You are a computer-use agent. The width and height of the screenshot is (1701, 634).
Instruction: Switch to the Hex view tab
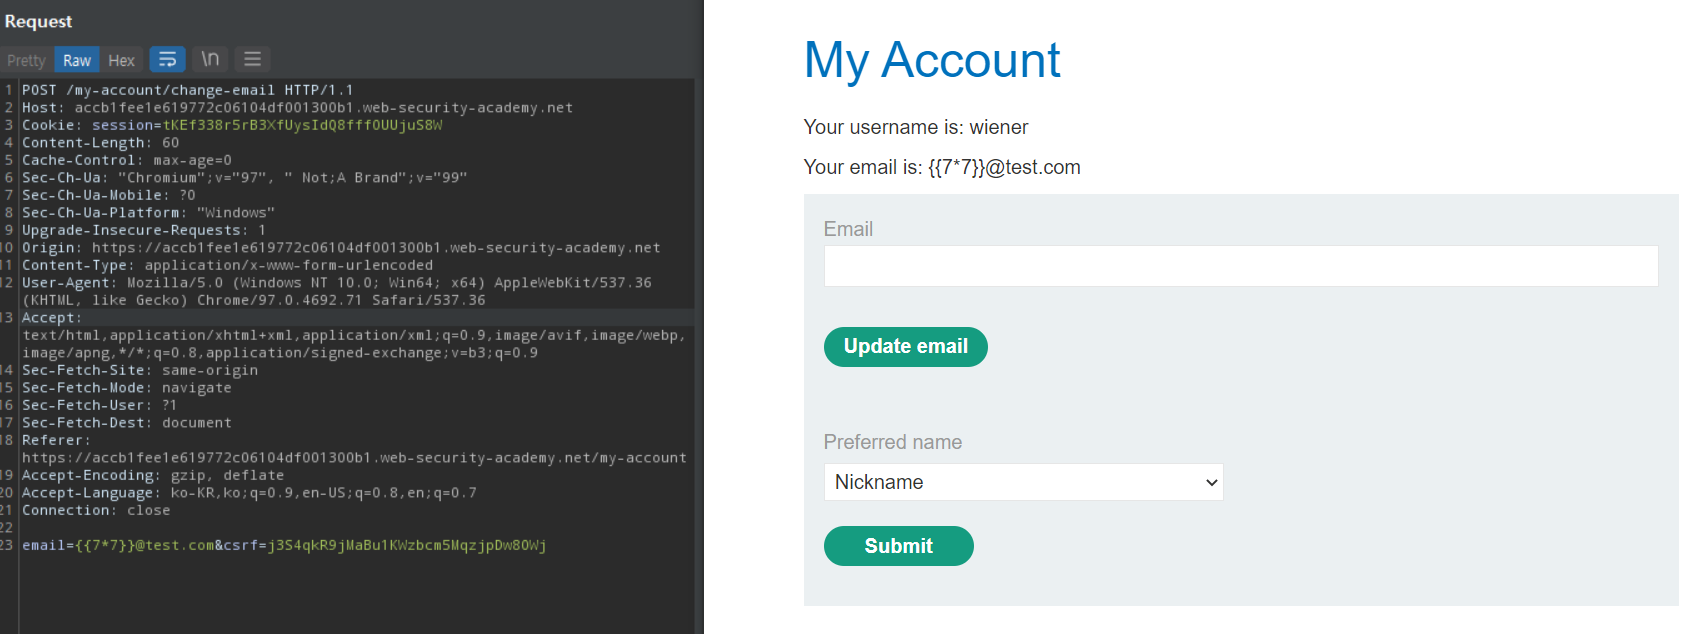coord(121,61)
